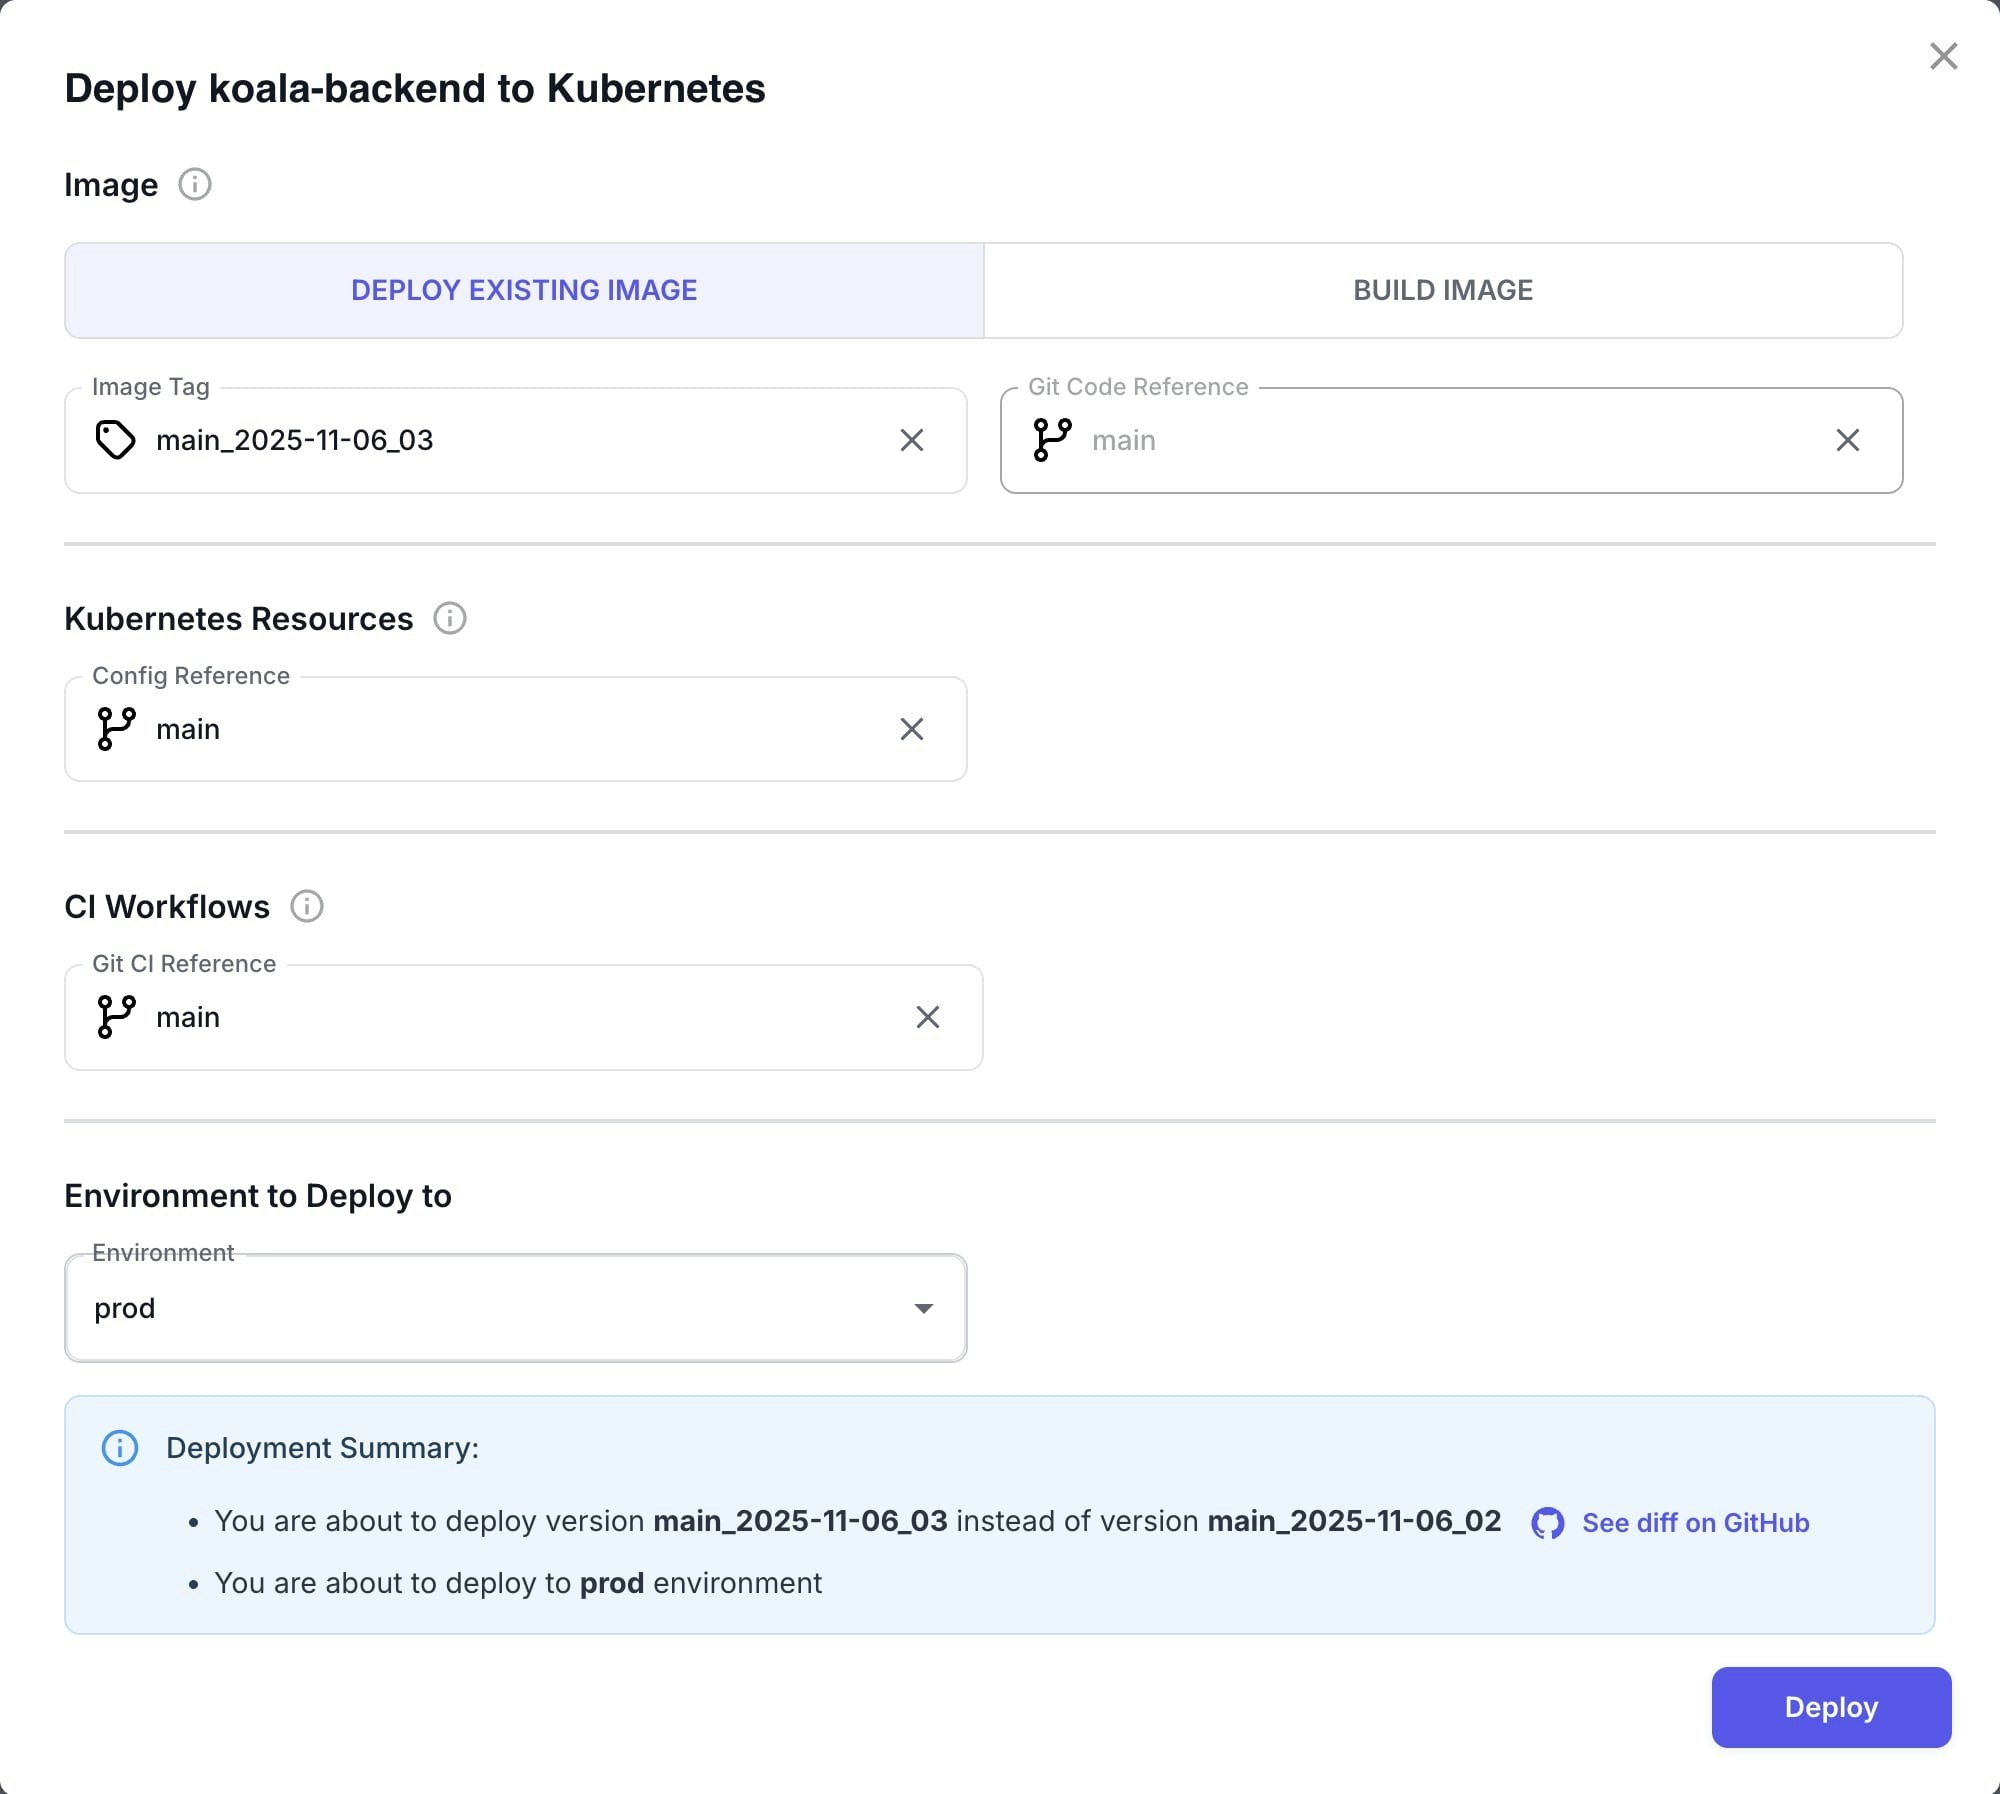Switch to the BUILD IMAGE tab
This screenshot has height=1794, width=2000.
(x=1443, y=290)
